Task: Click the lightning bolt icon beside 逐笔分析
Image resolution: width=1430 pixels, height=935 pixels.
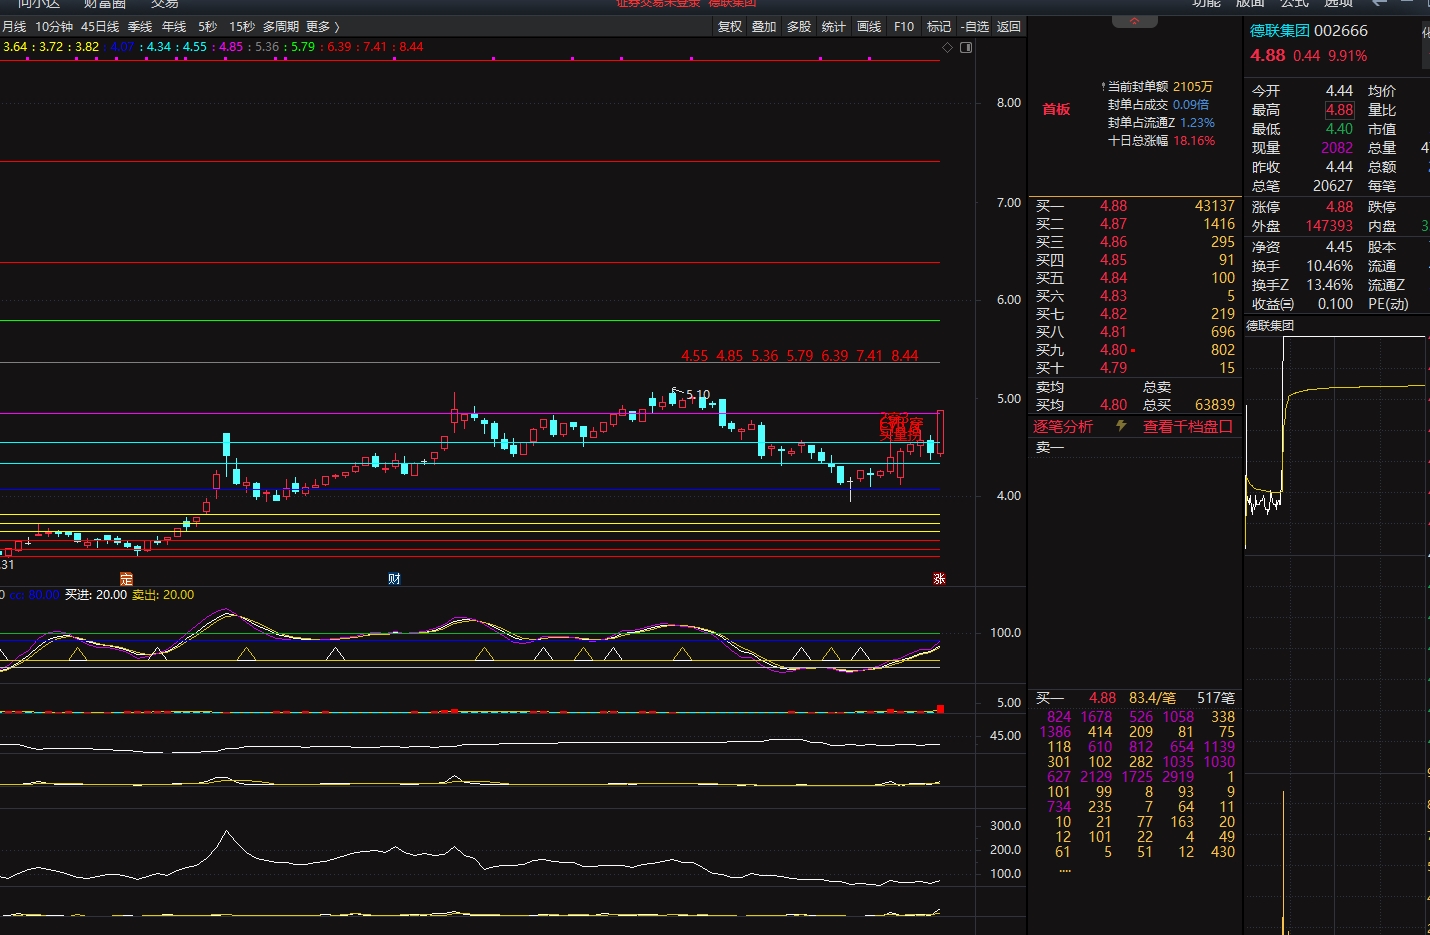Action: coord(1121,426)
